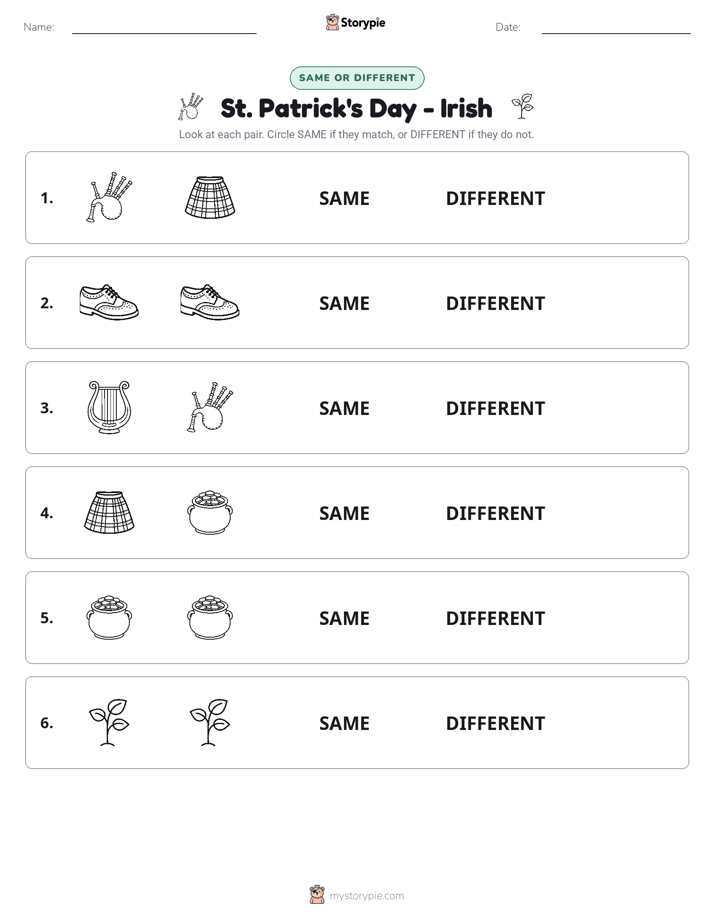
Task: Click the bagpipes picture in row 1
Action: coord(109,197)
